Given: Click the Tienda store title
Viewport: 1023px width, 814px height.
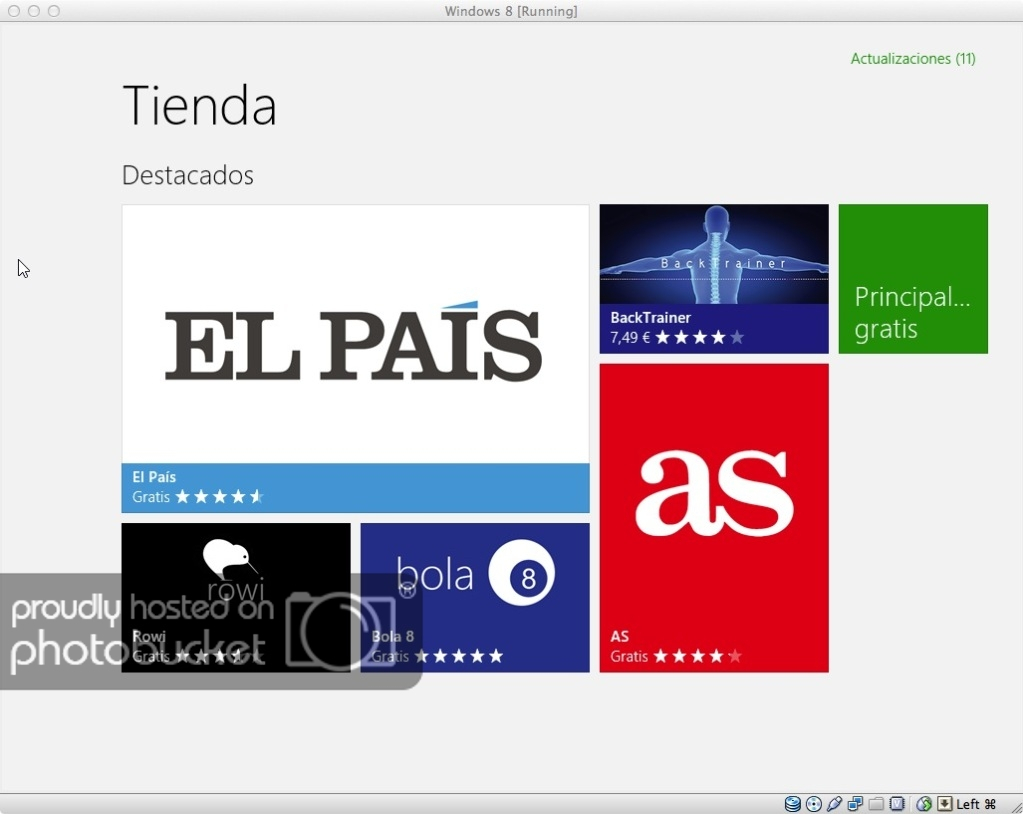Looking at the screenshot, I should pyautogui.click(x=199, y=106).
